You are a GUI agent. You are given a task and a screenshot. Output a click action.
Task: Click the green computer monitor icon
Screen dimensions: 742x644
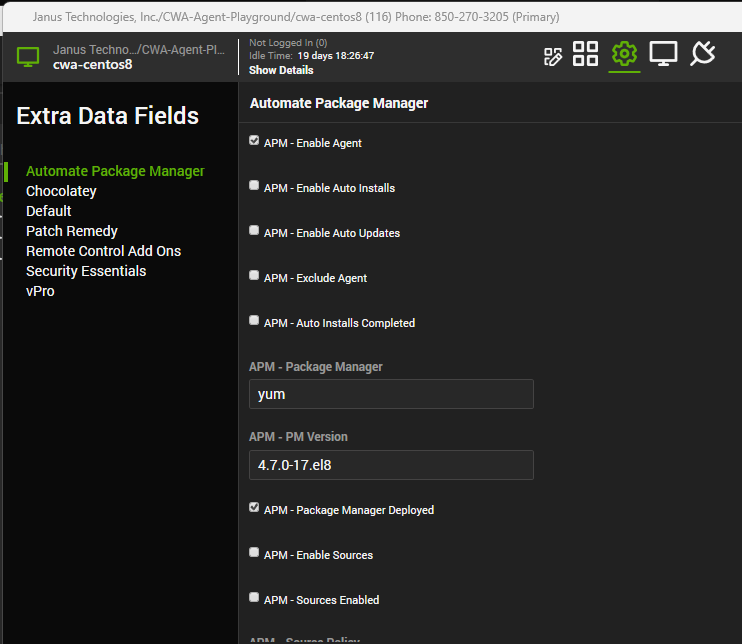coord(28,57)
